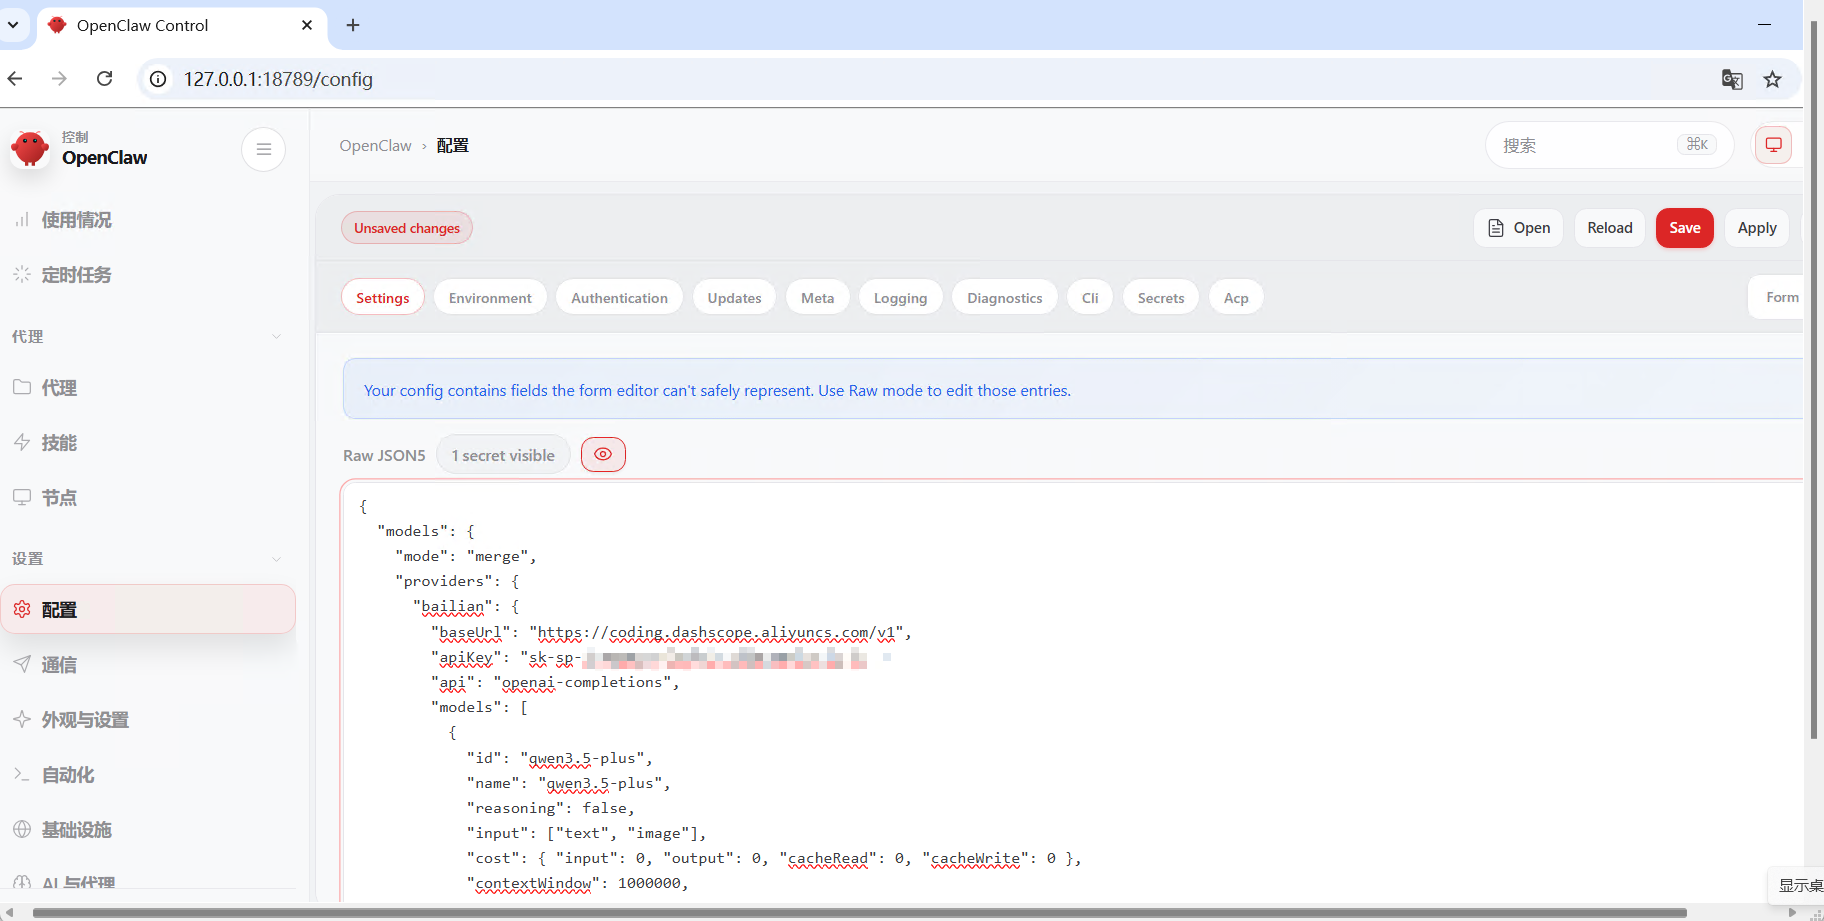Click the horizontal scrollbar at the bottom

tap(860, 912)
